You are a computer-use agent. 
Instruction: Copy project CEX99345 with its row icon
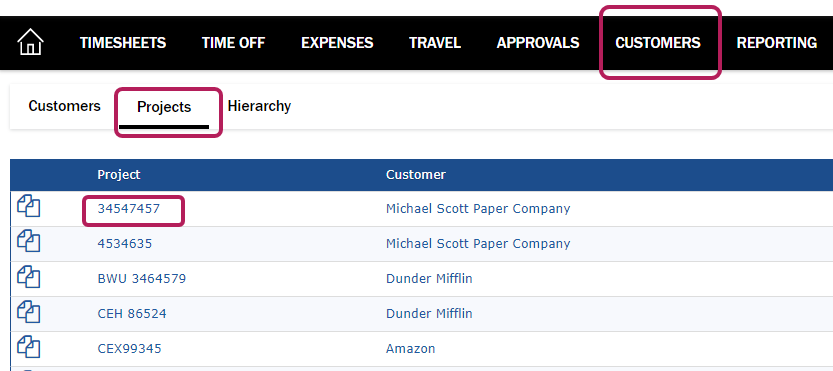point(29,347)
